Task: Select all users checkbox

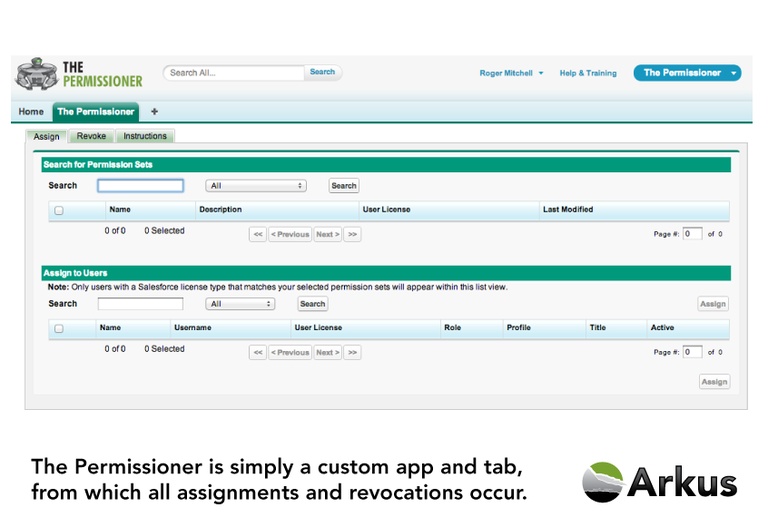Action: (59, 329)
